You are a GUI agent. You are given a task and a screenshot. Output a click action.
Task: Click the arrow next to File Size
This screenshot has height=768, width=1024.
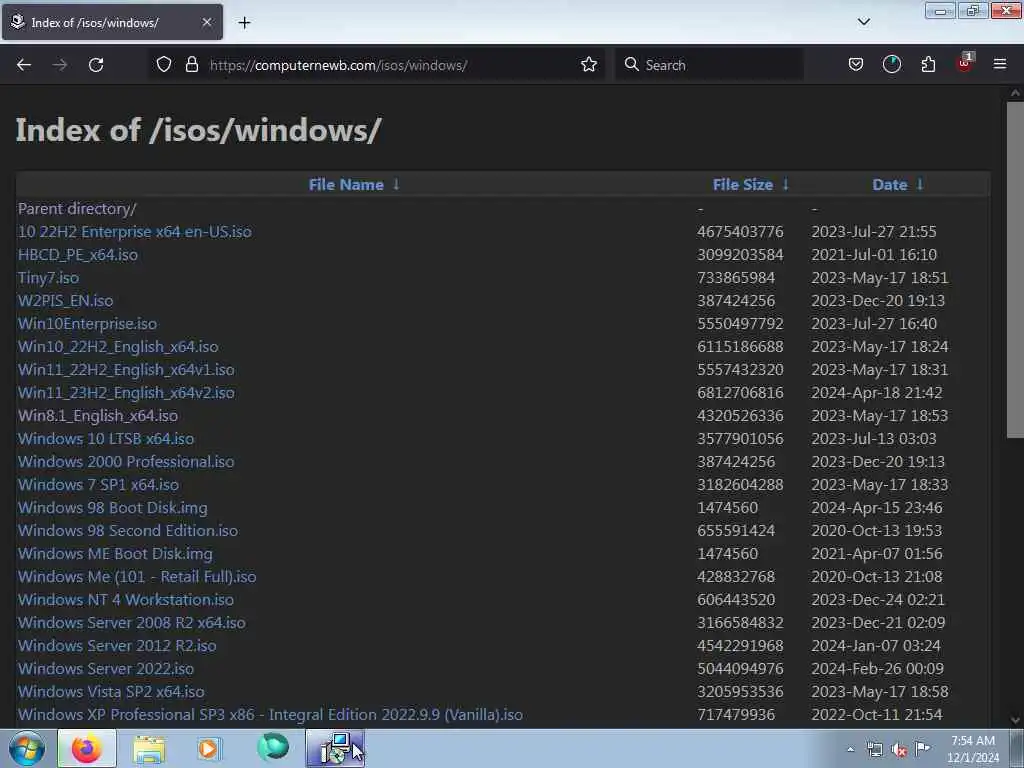pos(786,184)
